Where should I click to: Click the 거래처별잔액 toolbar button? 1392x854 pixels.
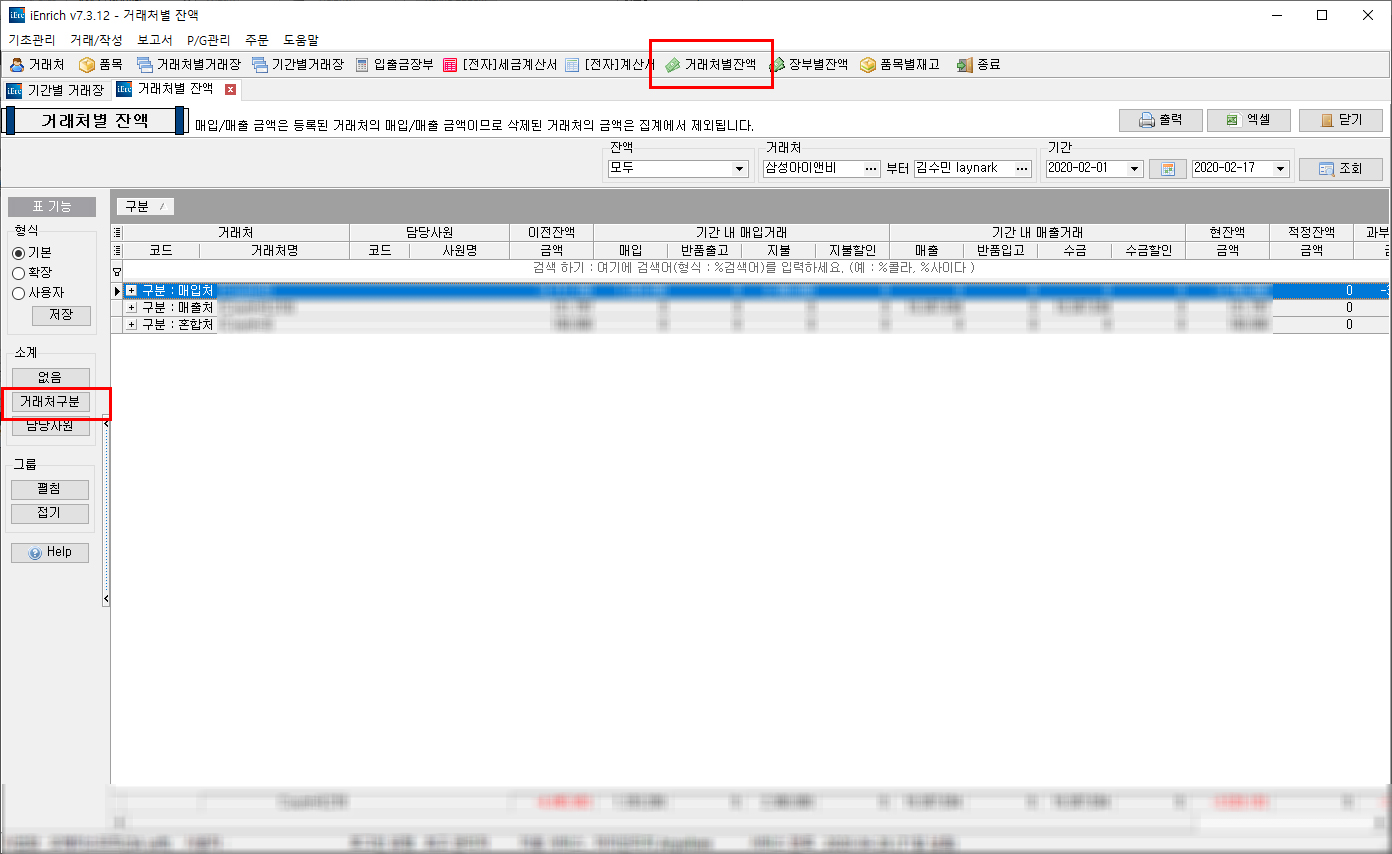point(711,64)
